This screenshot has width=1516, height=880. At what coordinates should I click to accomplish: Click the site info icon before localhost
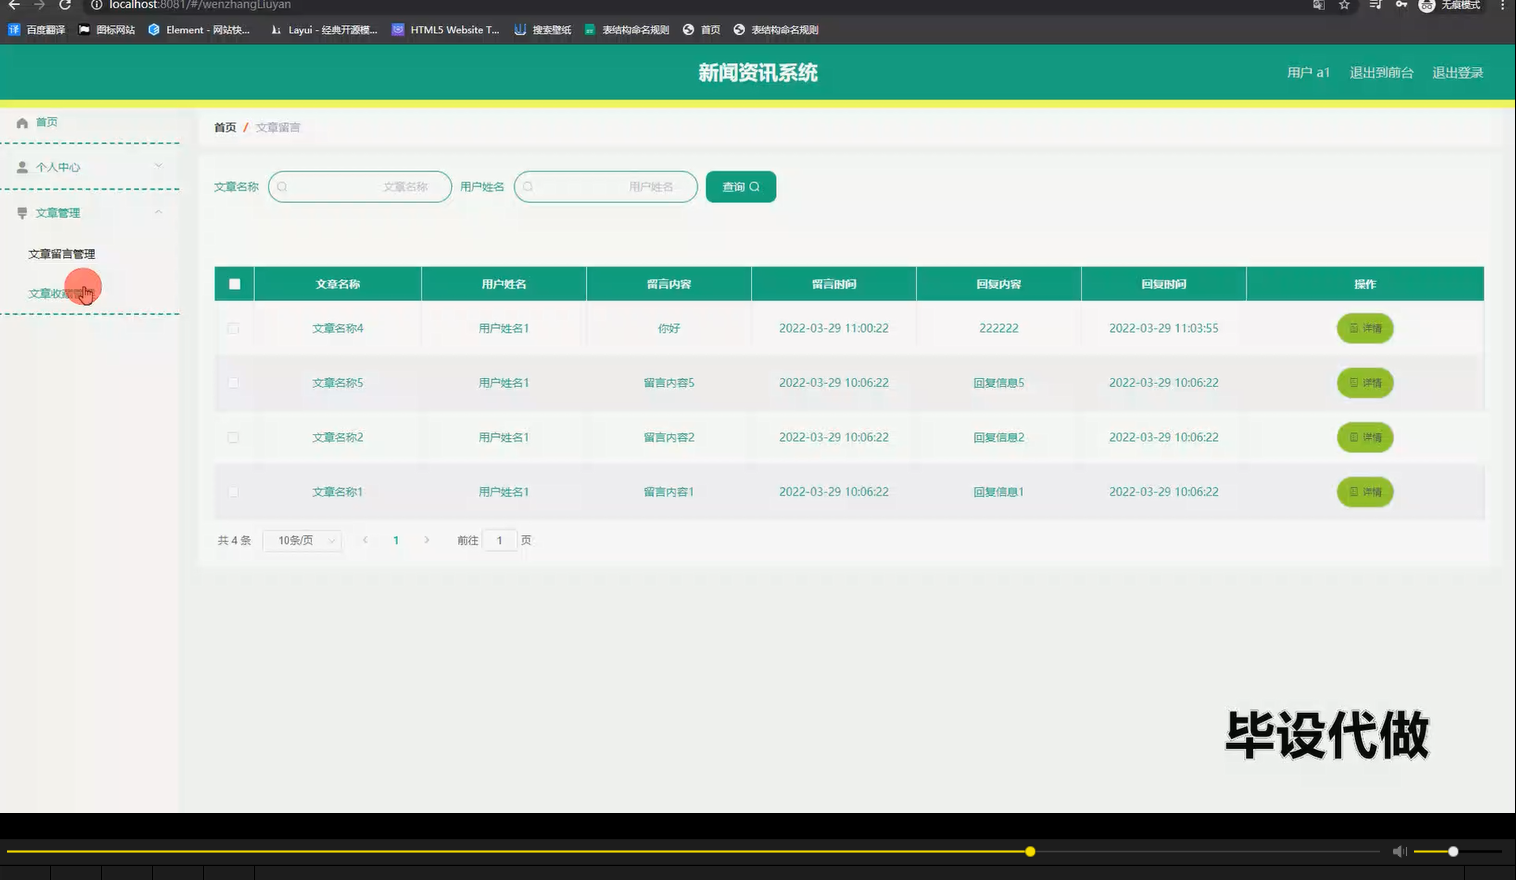[x=96, y=5]
